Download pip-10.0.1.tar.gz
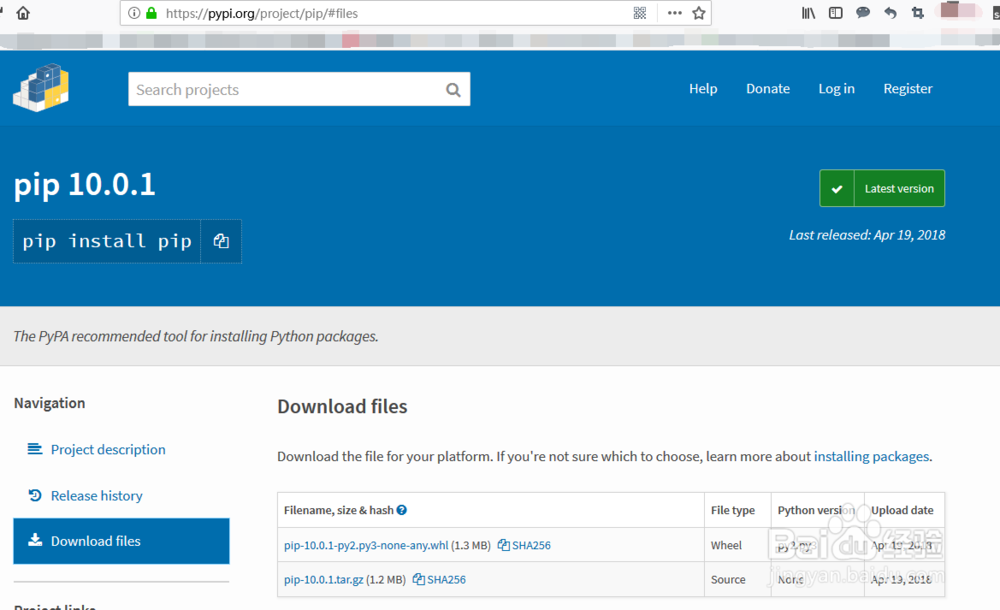 [323, 579]
